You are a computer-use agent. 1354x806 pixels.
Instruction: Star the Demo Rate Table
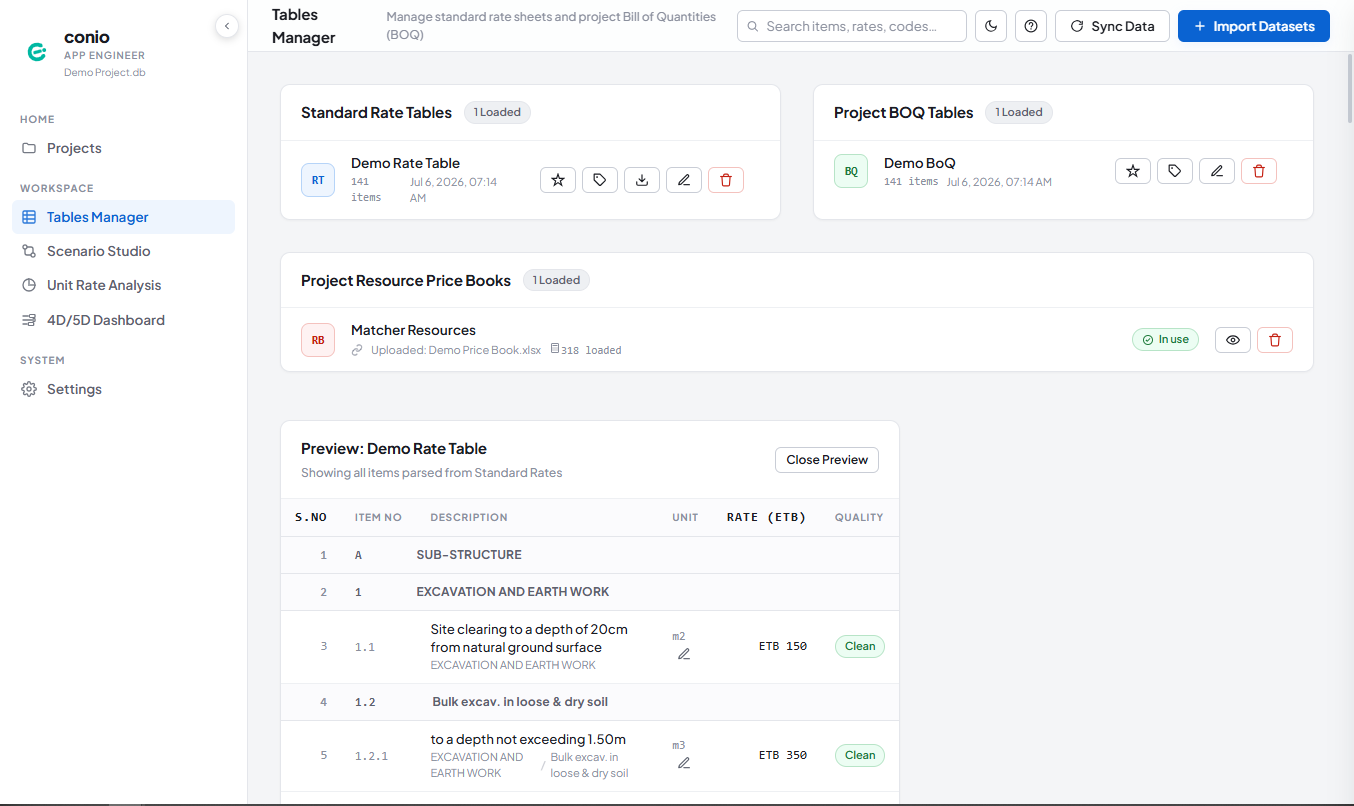coord(558,180)
